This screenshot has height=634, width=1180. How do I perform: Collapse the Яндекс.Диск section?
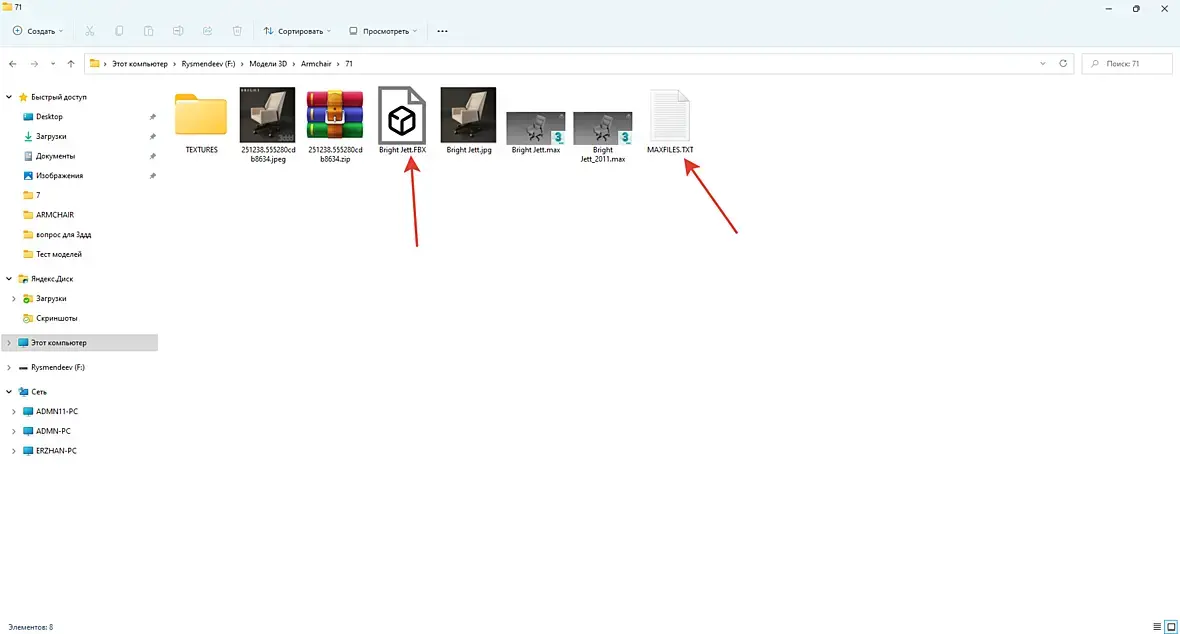click(x=9, y=279)
